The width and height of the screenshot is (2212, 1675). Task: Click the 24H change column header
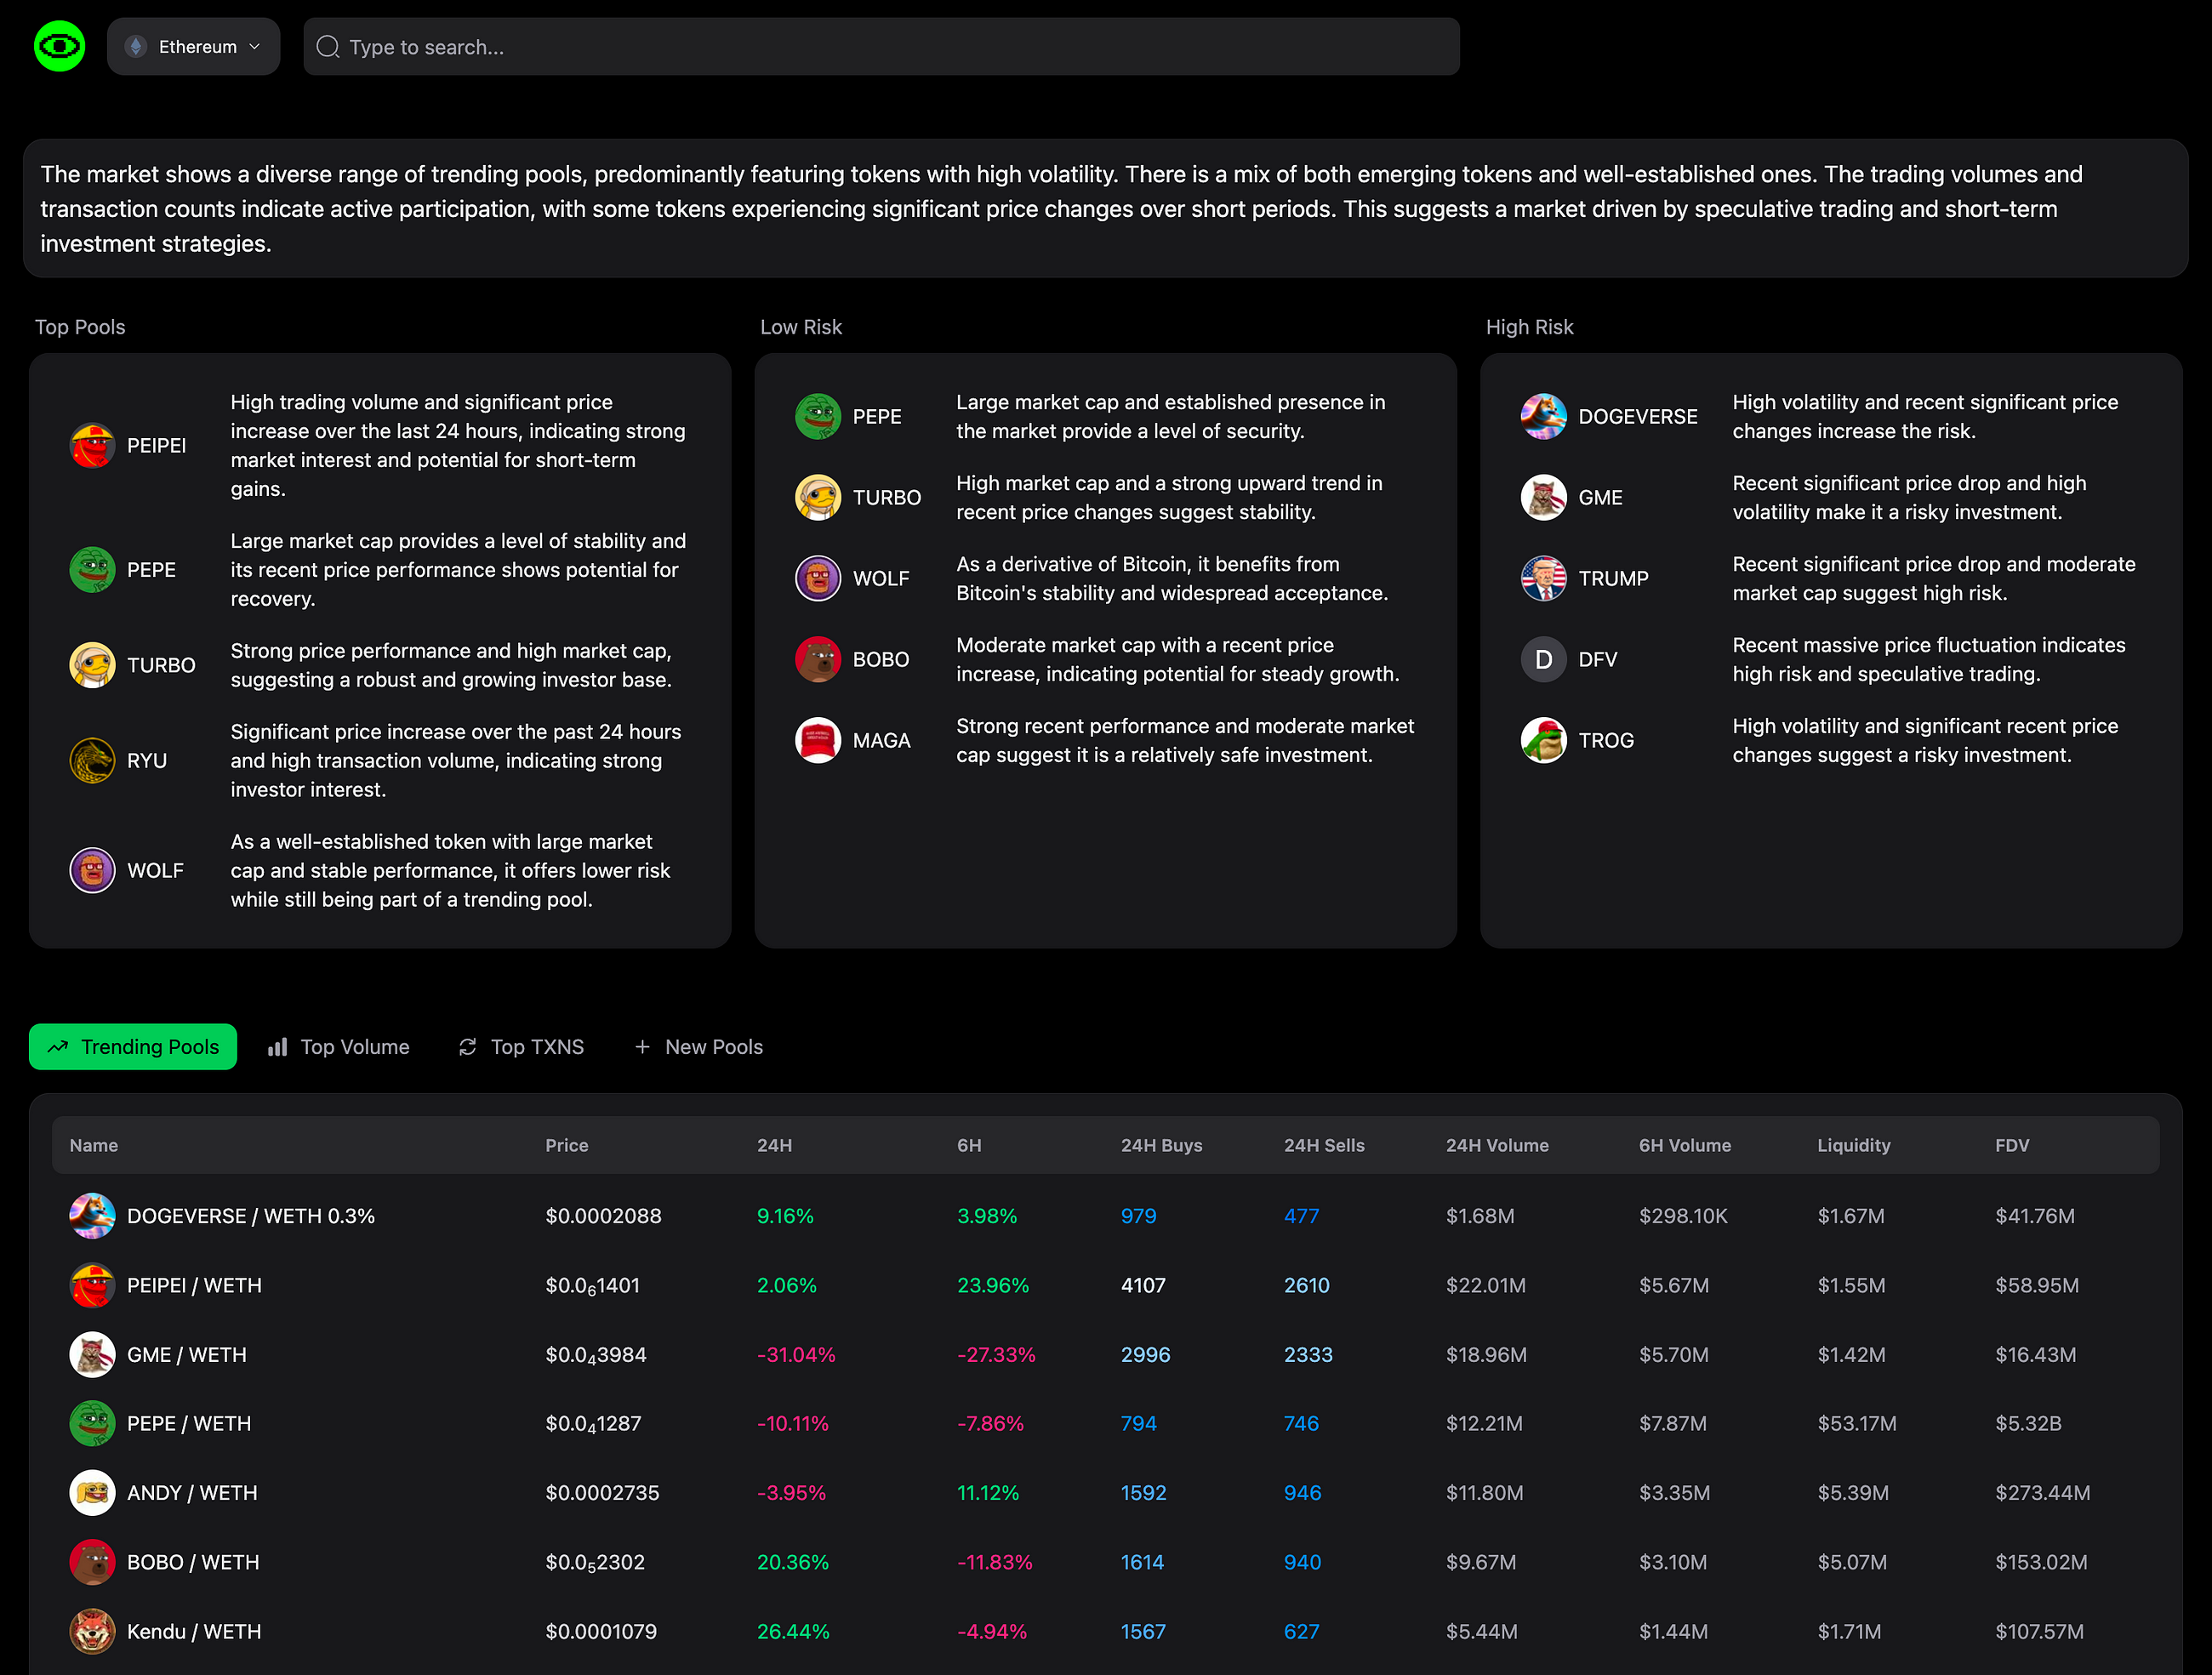coord(775,1145)
